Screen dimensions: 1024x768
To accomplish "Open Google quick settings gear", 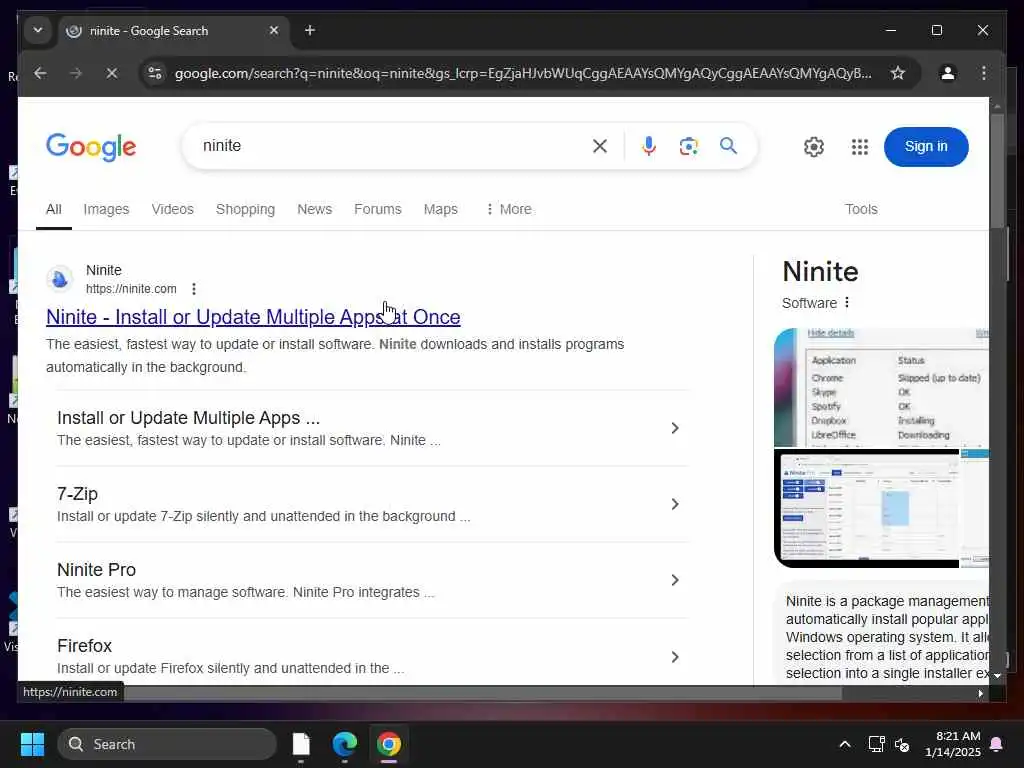I will [x=814, y=147].
